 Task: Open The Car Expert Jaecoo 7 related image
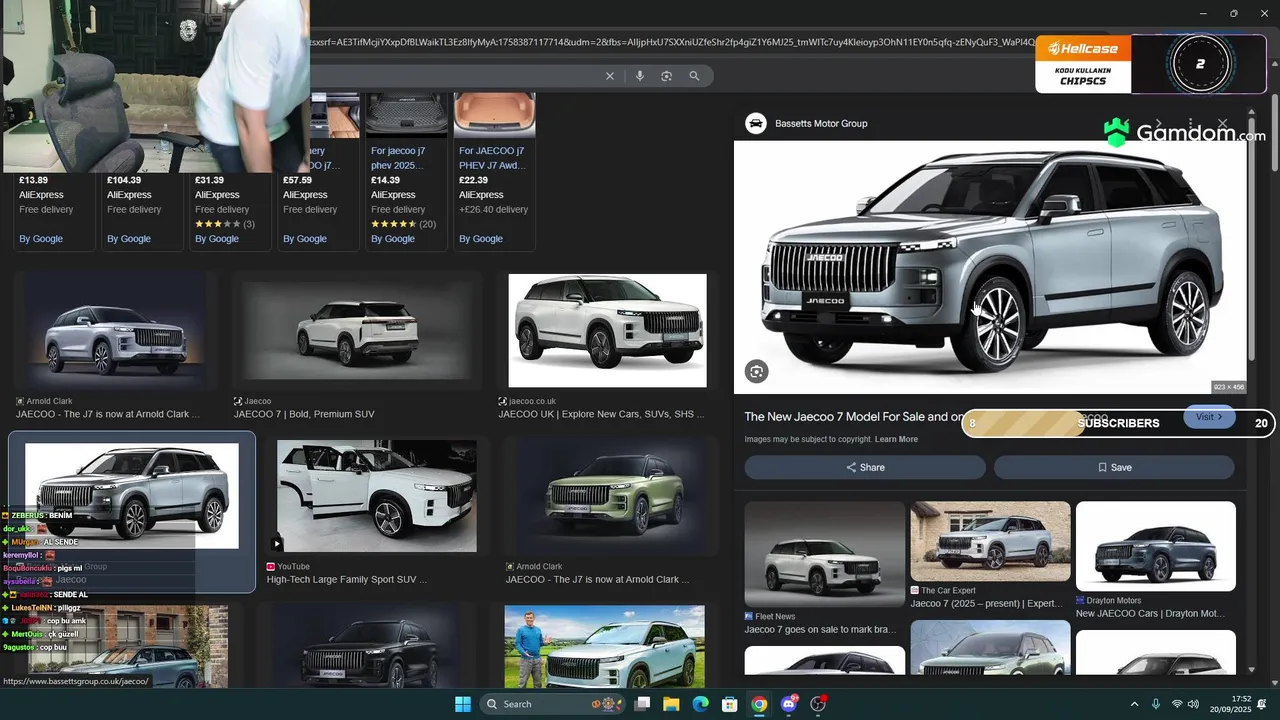click(990, 541)
